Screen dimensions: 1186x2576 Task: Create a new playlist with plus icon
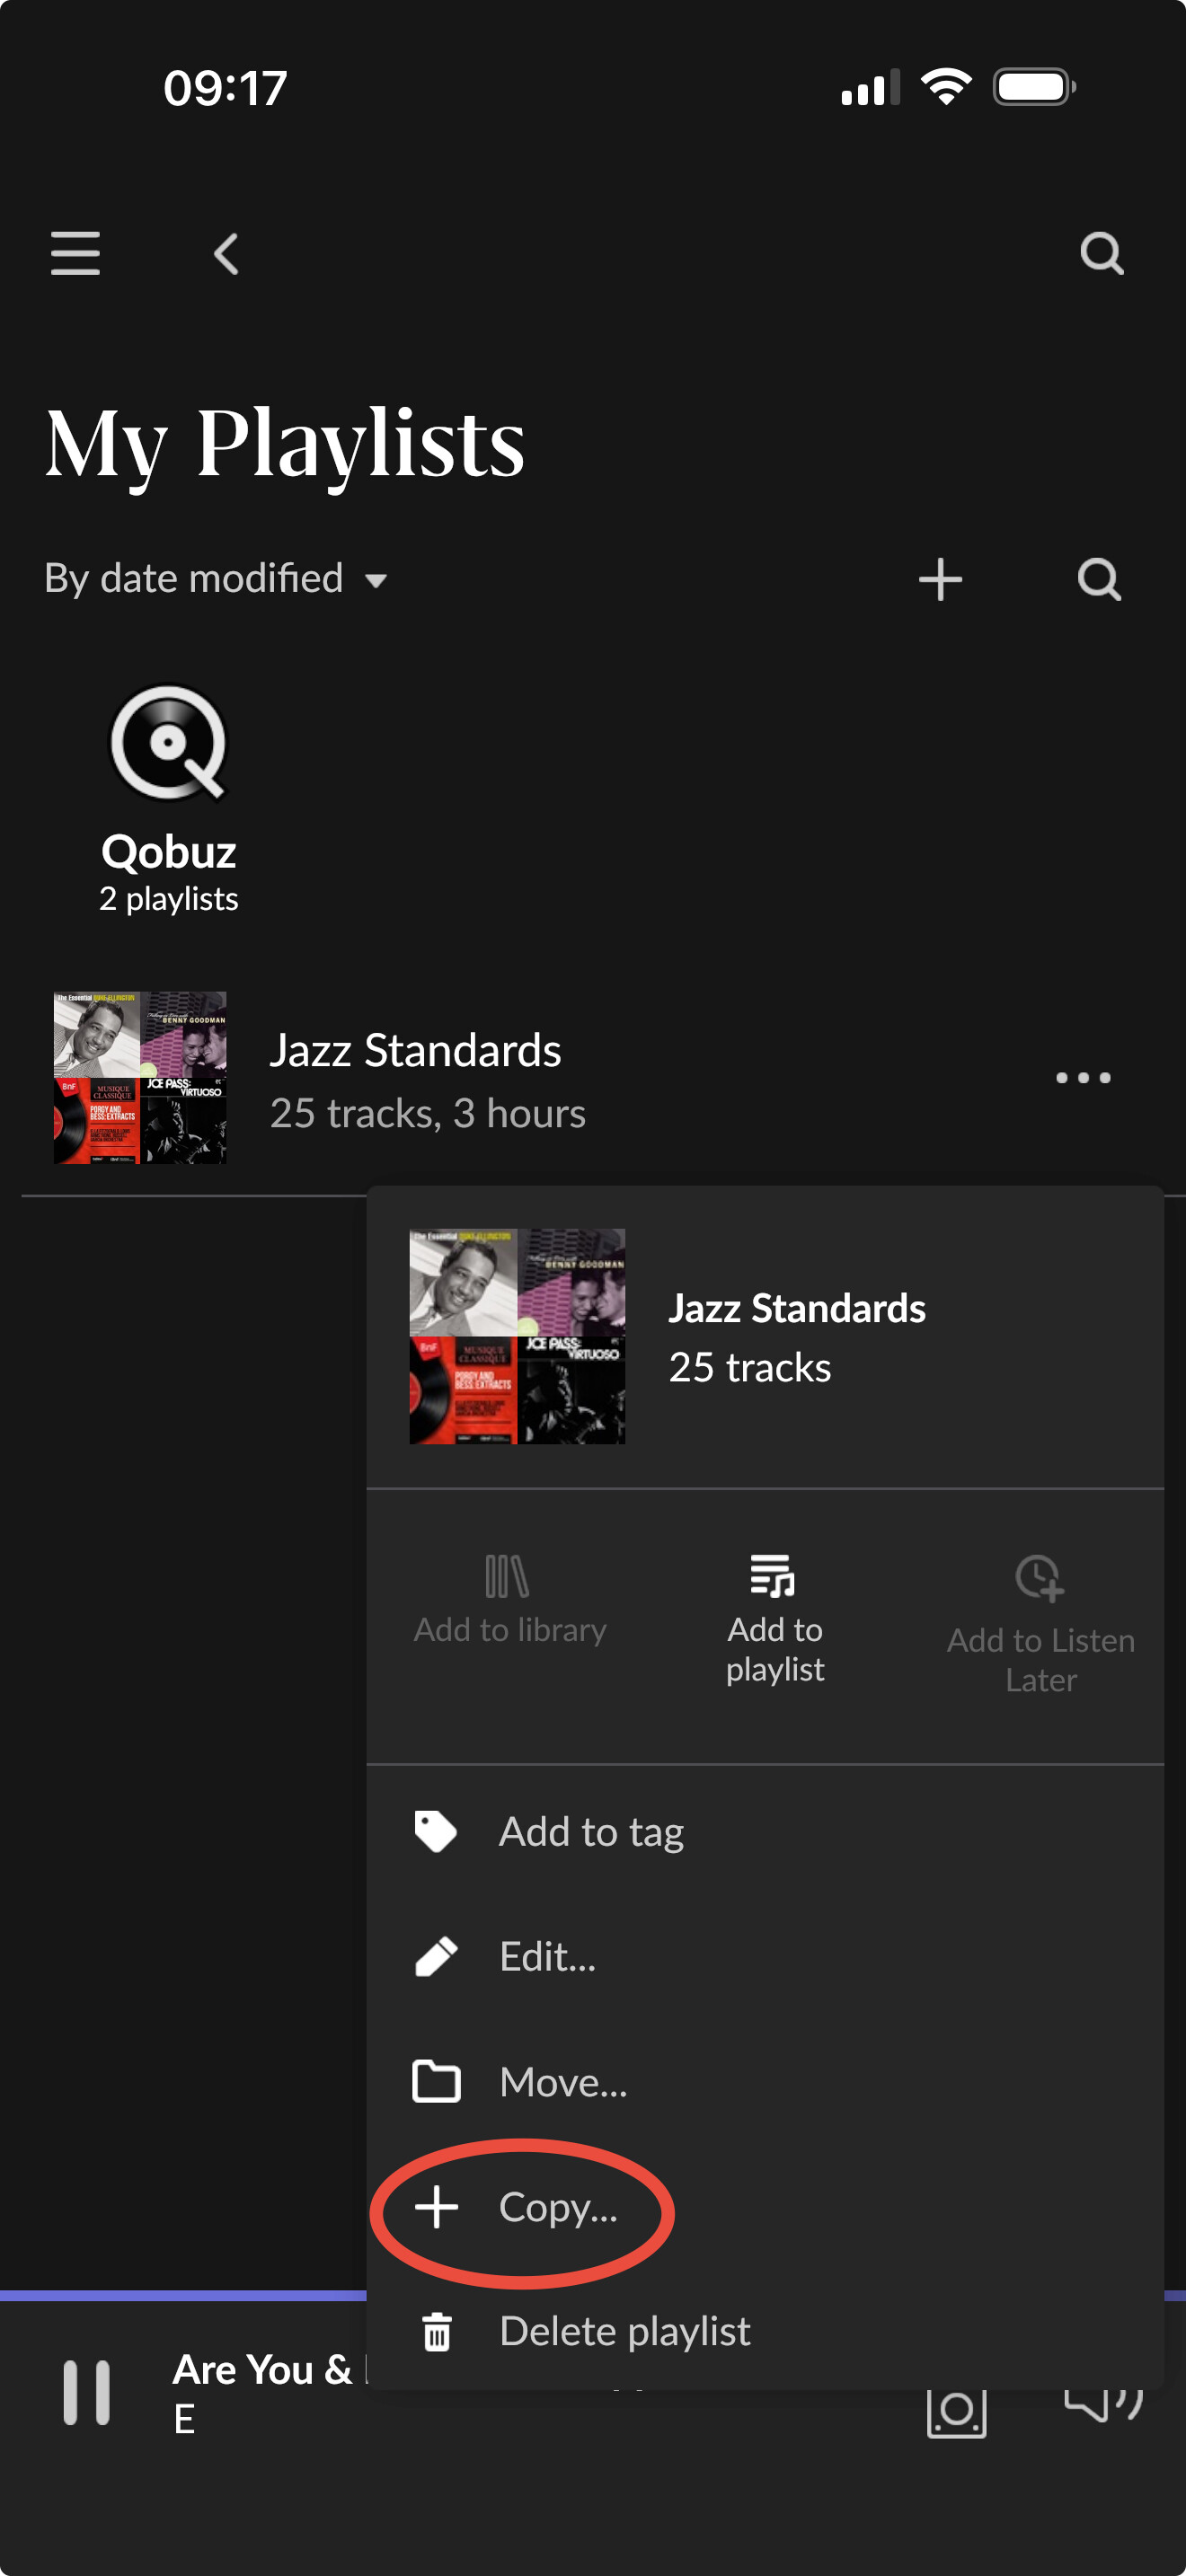tap(940, 579)
